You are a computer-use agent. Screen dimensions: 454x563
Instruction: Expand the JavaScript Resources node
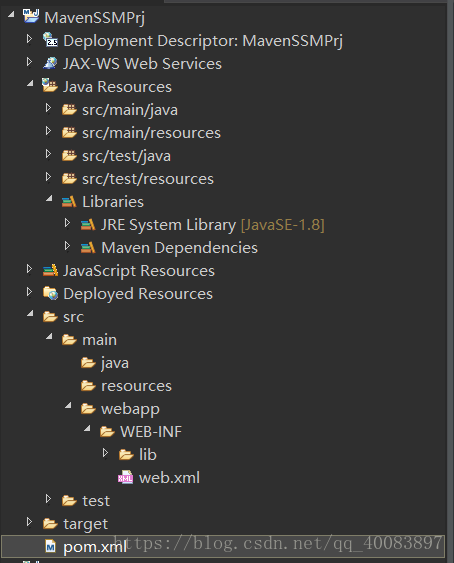click(29, 269)
